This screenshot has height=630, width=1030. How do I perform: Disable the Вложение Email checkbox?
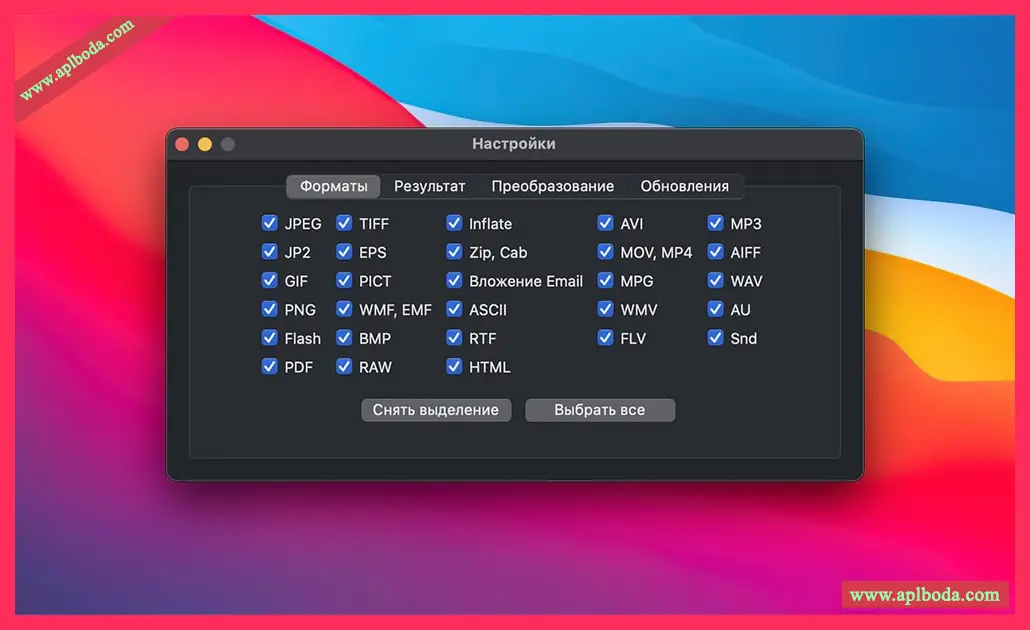point(454,281)
